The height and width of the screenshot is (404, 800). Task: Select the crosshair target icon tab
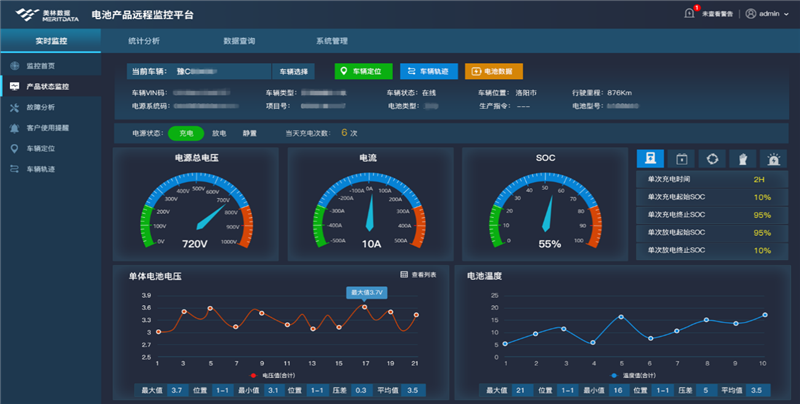tap(712, 158)
